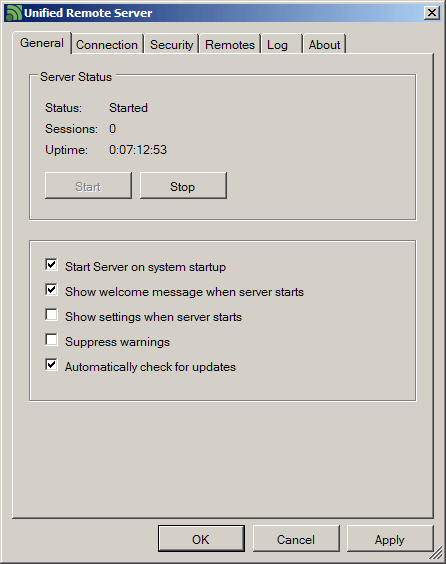Click the Sessions count 0
This screenshot has height=564, width=446.
pyautogui.click(x=113, y=129)
